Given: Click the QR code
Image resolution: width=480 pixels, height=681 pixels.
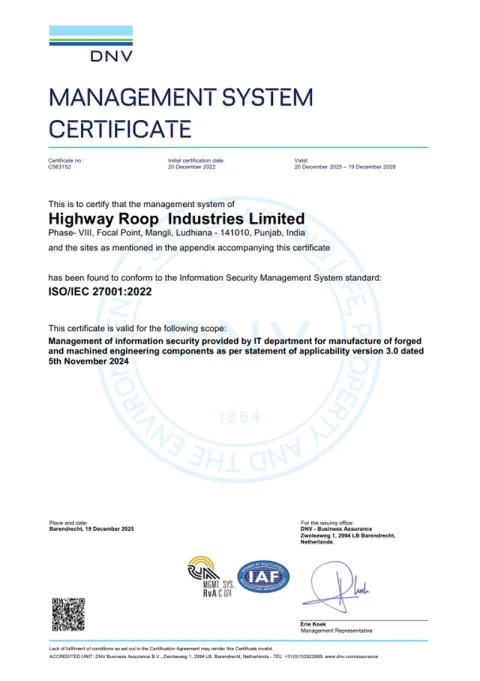Looking at the screenshot, I should [x=68, y=614].
